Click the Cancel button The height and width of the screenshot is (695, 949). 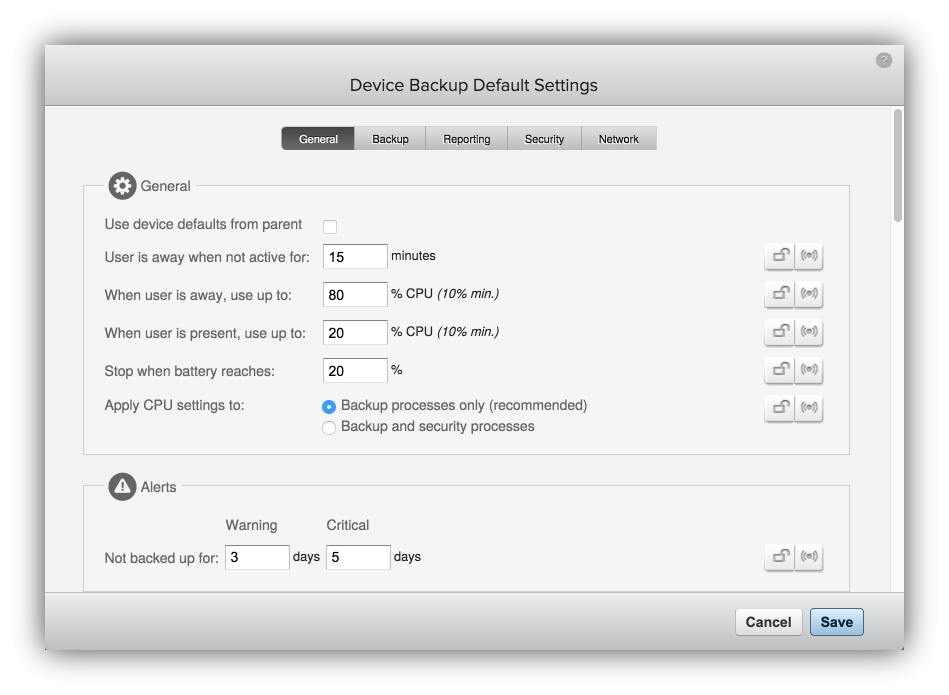pyautogui.click(x=768, y=621)
